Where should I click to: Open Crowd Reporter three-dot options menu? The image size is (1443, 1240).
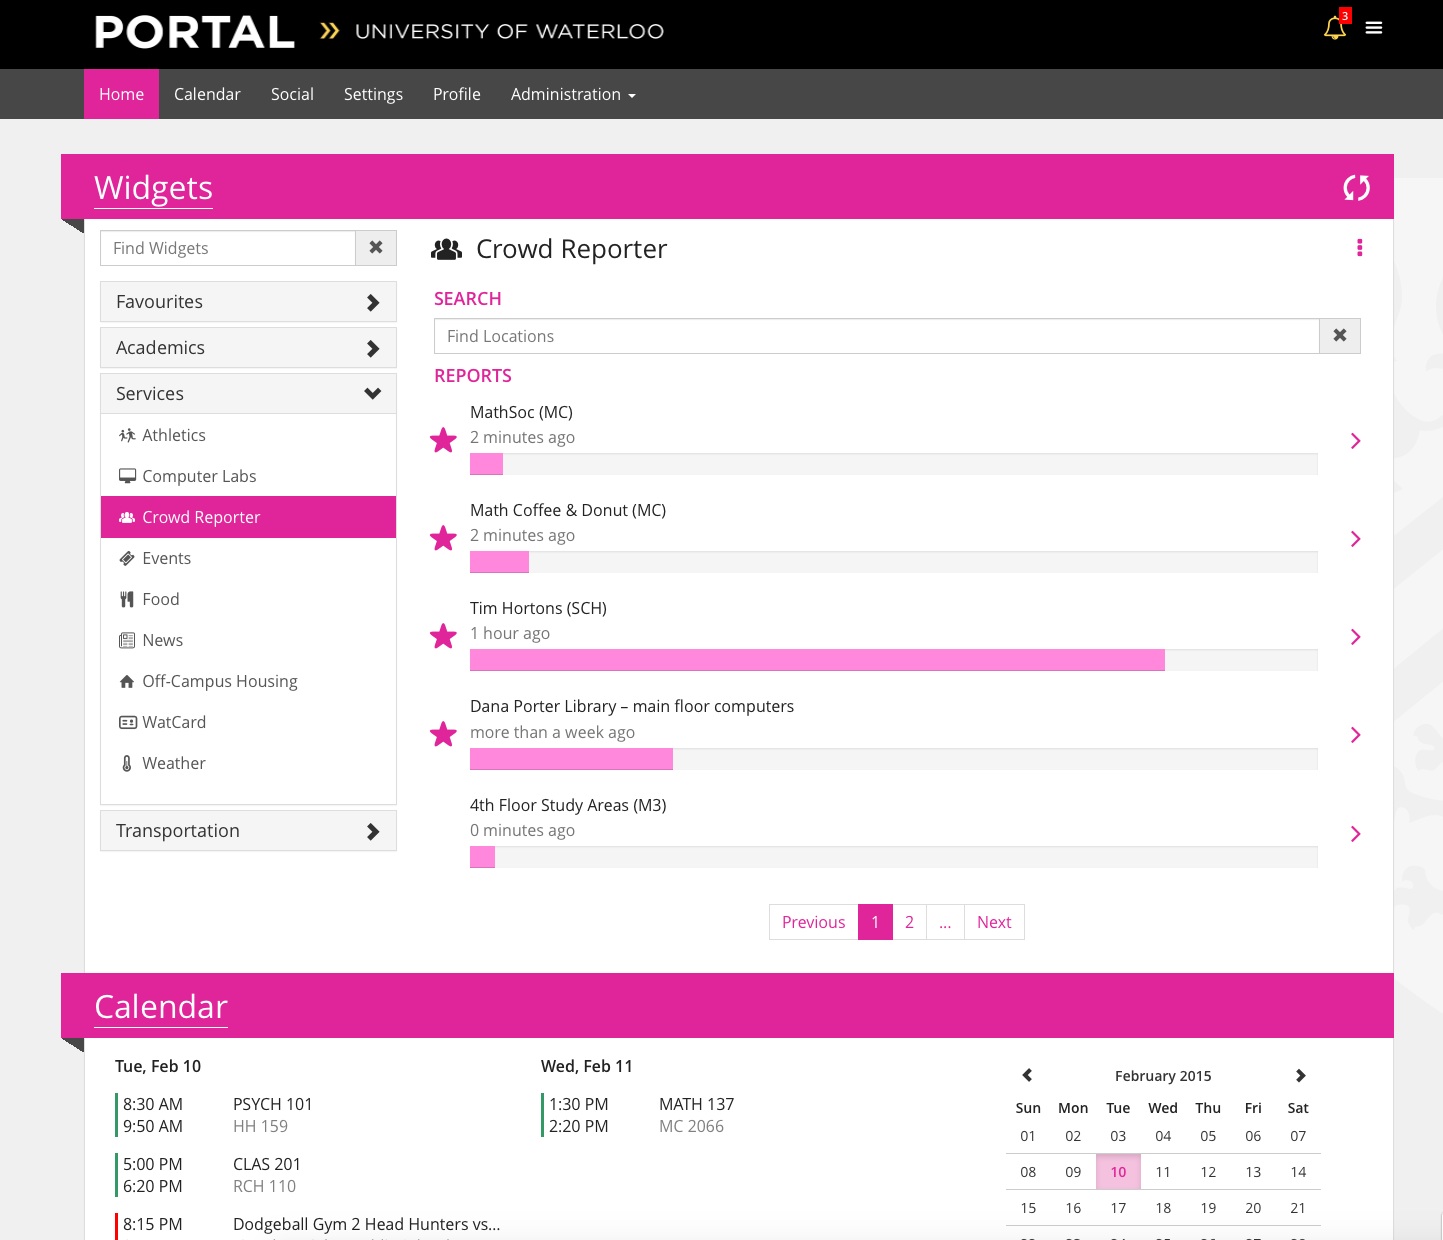click(1359, 248)
